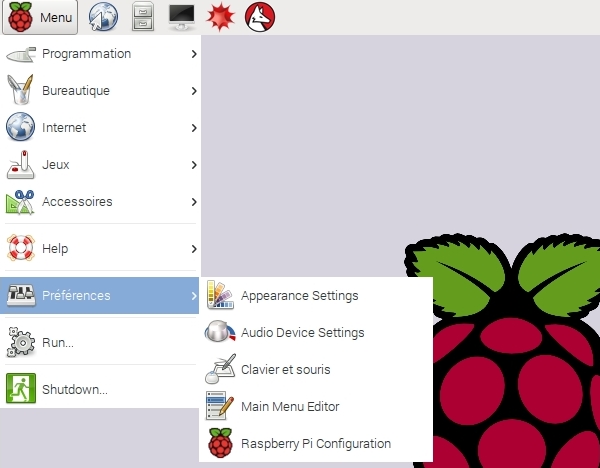This screenshot has width=600, height=468.
Task: Open the Programmation menu entry
Action: click(x=99, y=54)
